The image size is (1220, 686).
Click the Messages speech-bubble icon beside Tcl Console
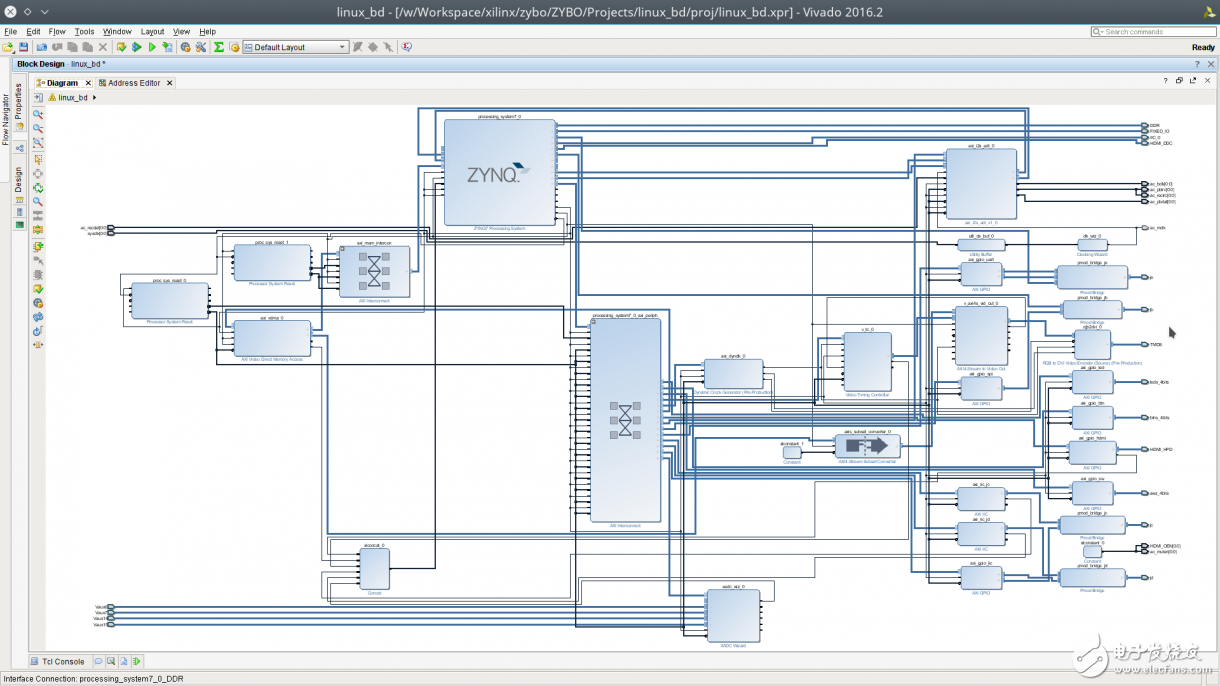click(x=99, y=661)
